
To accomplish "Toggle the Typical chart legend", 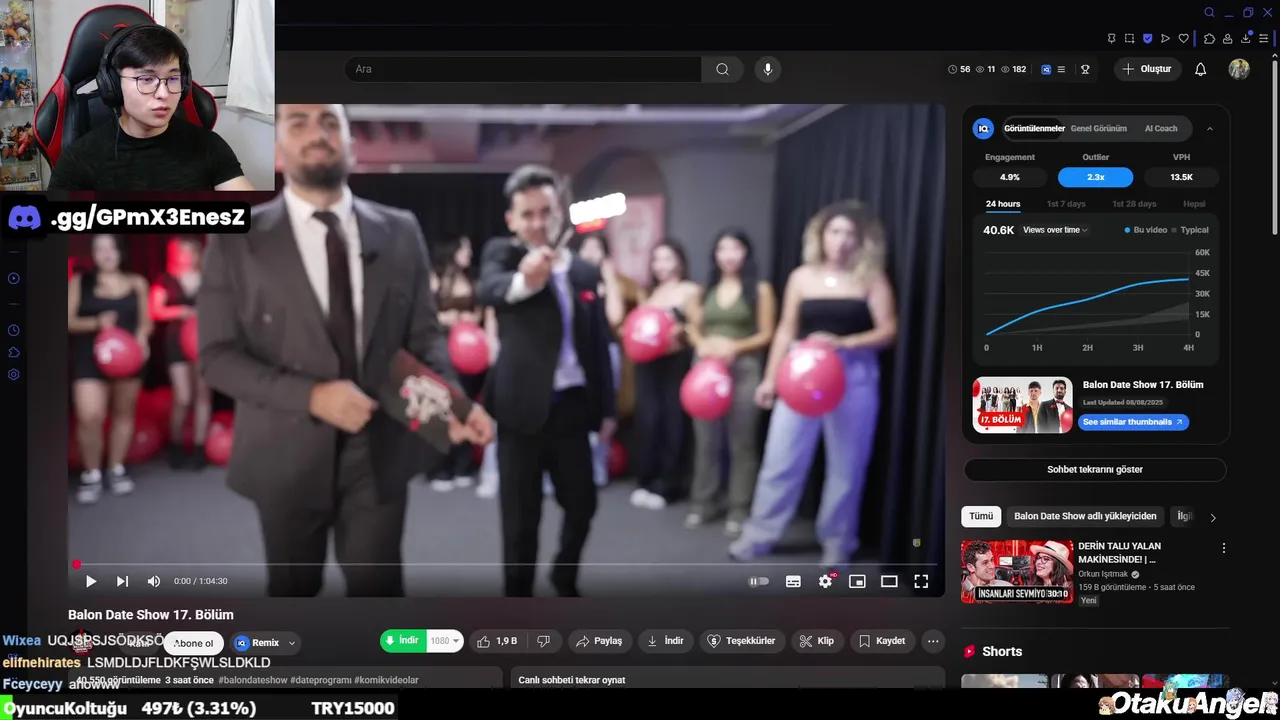I will [x=1190, y=230].
